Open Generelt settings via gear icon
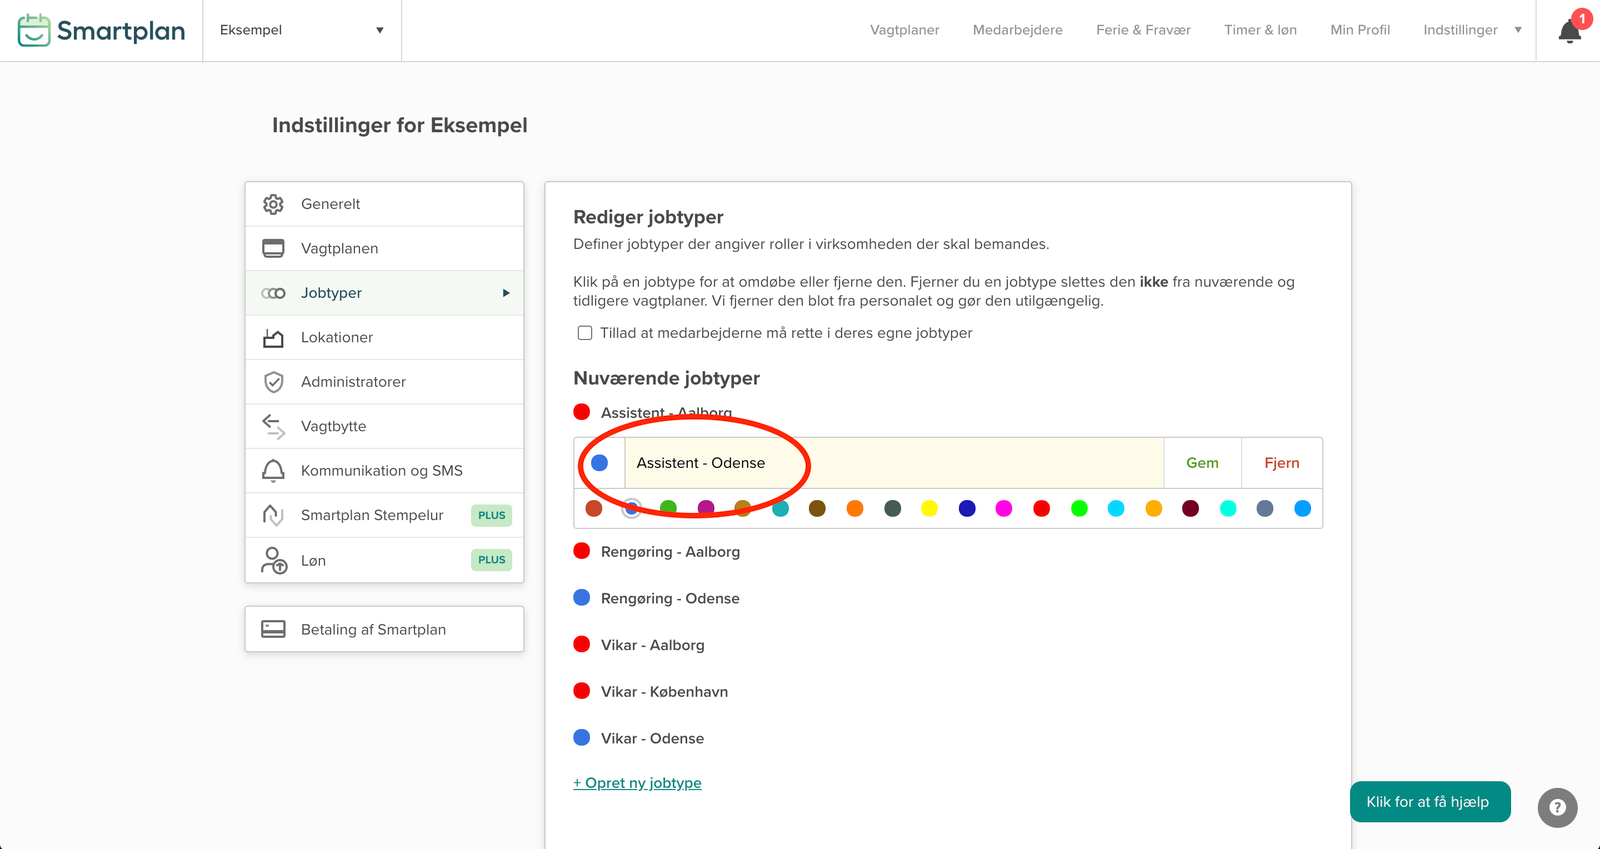Image resolution: width=1600 pixels, height=849 pixels. coord(273,204)
